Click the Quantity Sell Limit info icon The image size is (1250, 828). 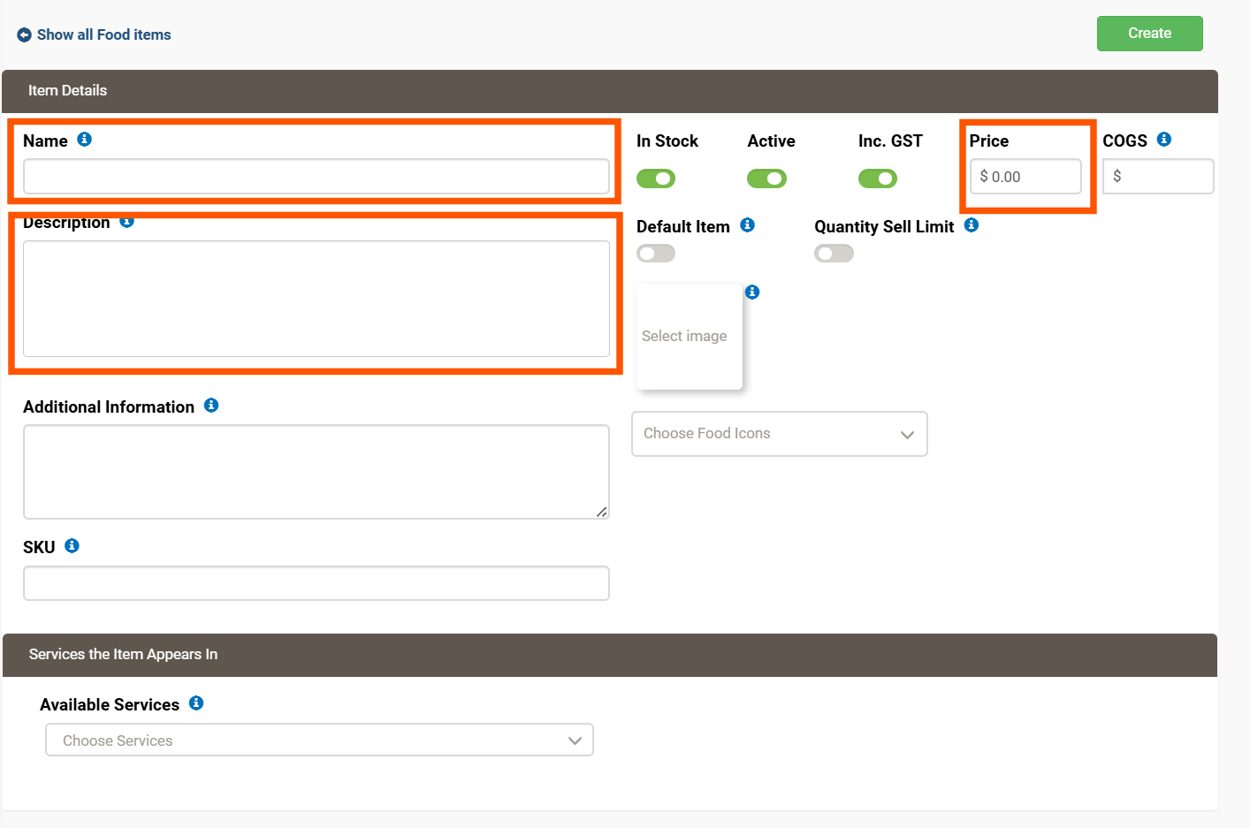[971, 226]
